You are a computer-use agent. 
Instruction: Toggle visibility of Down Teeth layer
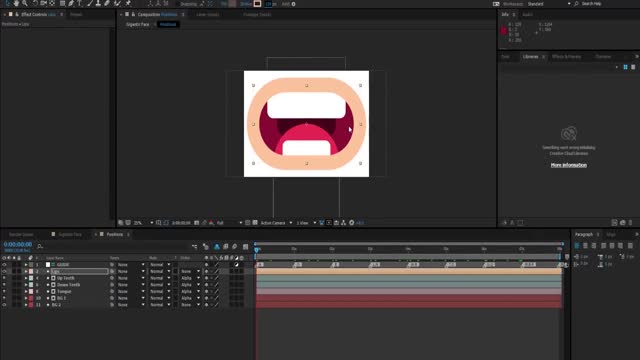4,285
